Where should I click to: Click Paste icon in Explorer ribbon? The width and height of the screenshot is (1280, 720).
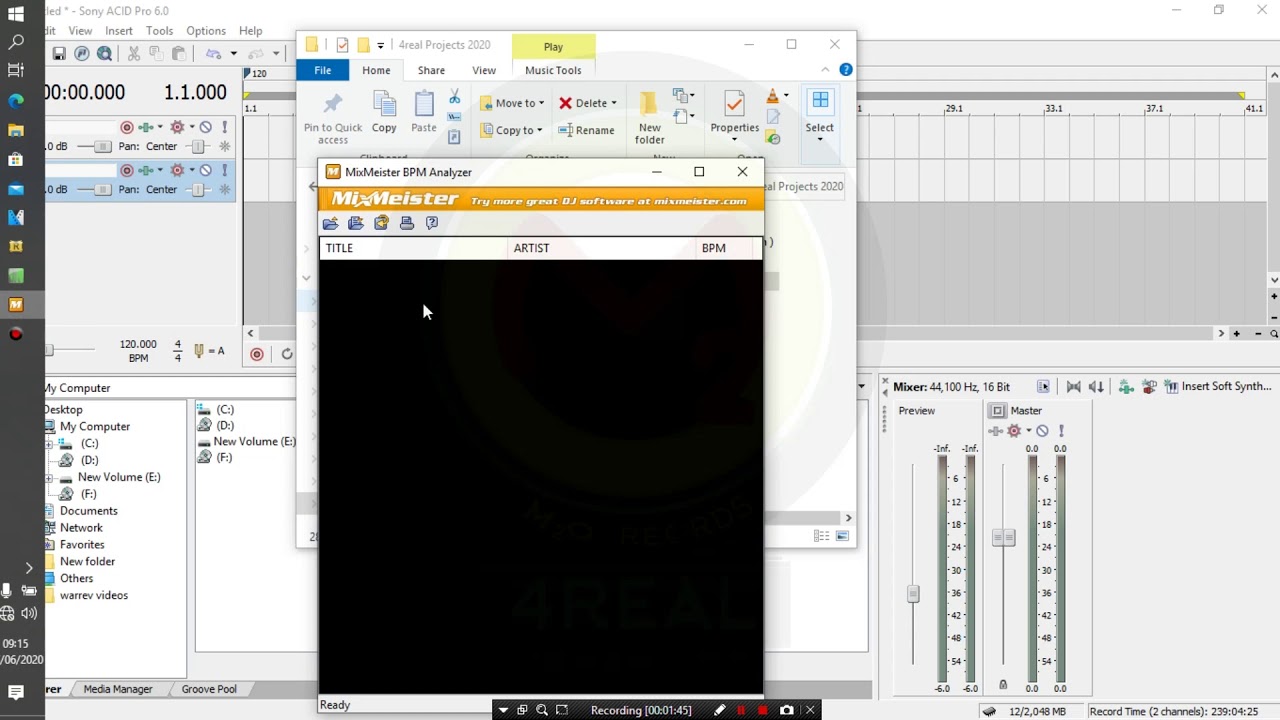click(x=424, y=112)
